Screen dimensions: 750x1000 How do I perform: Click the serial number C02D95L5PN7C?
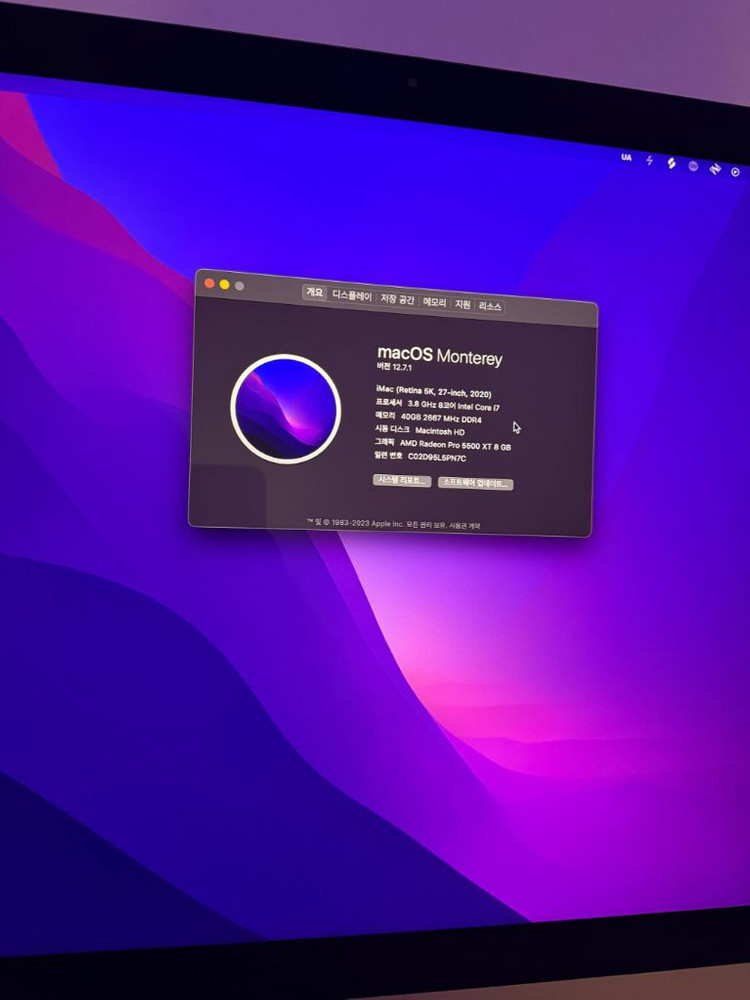pyautogui.click(x=437, y=457)
